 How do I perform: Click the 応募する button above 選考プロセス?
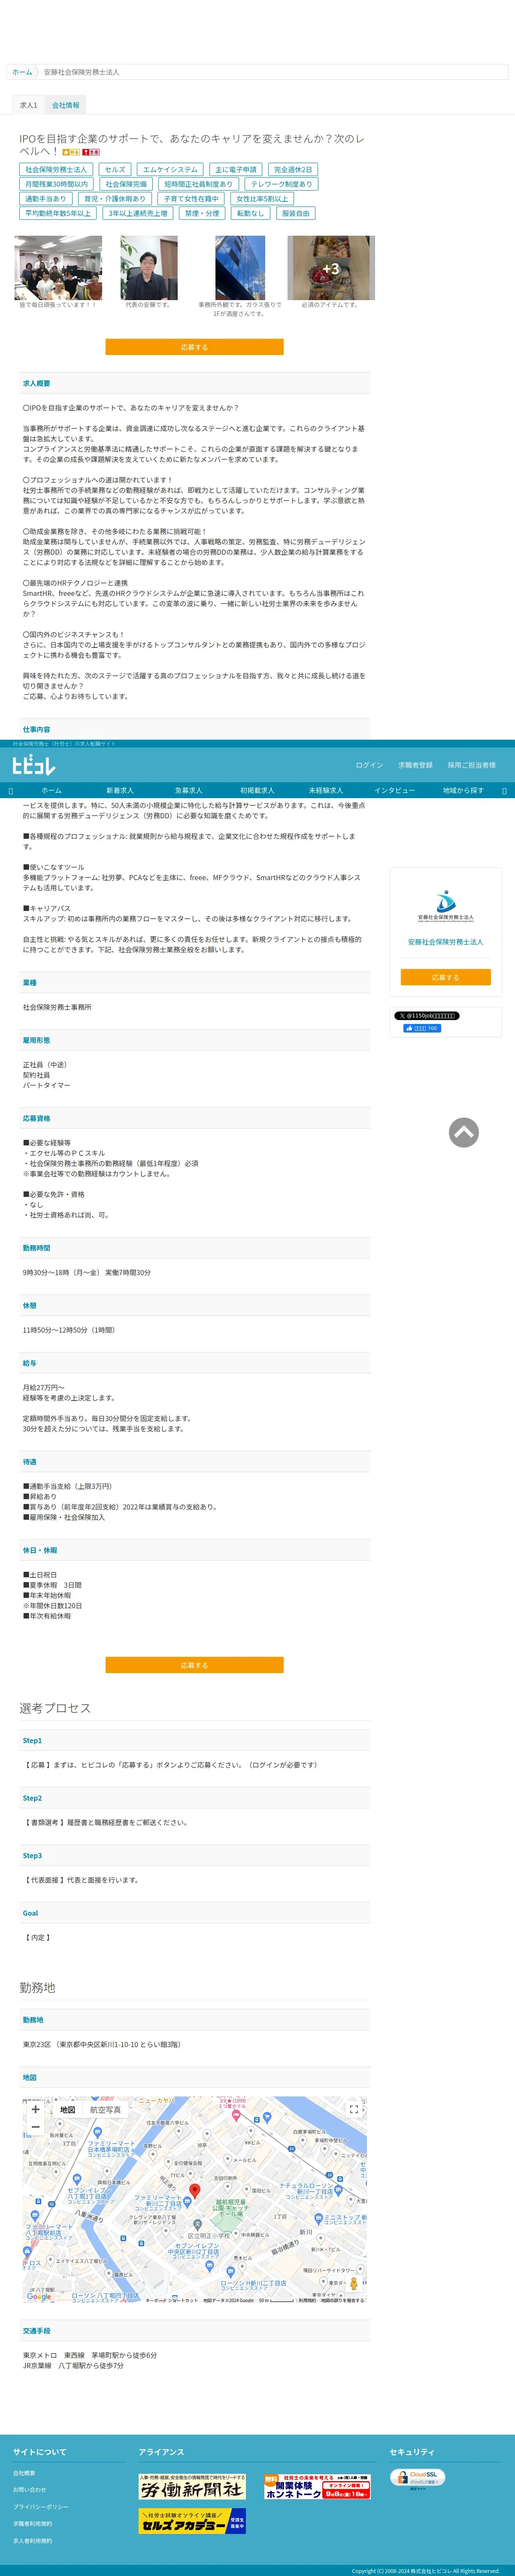194,1665
